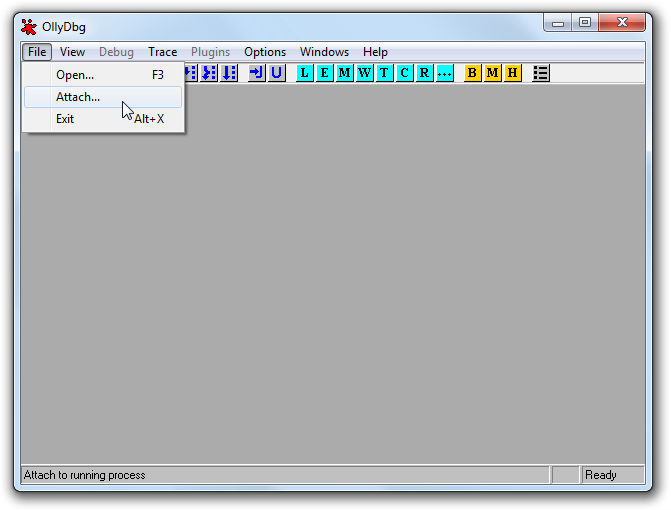Open Memory breakpoints (yellow M icon)
The image size is (671, 510).
tap(493, 73)
